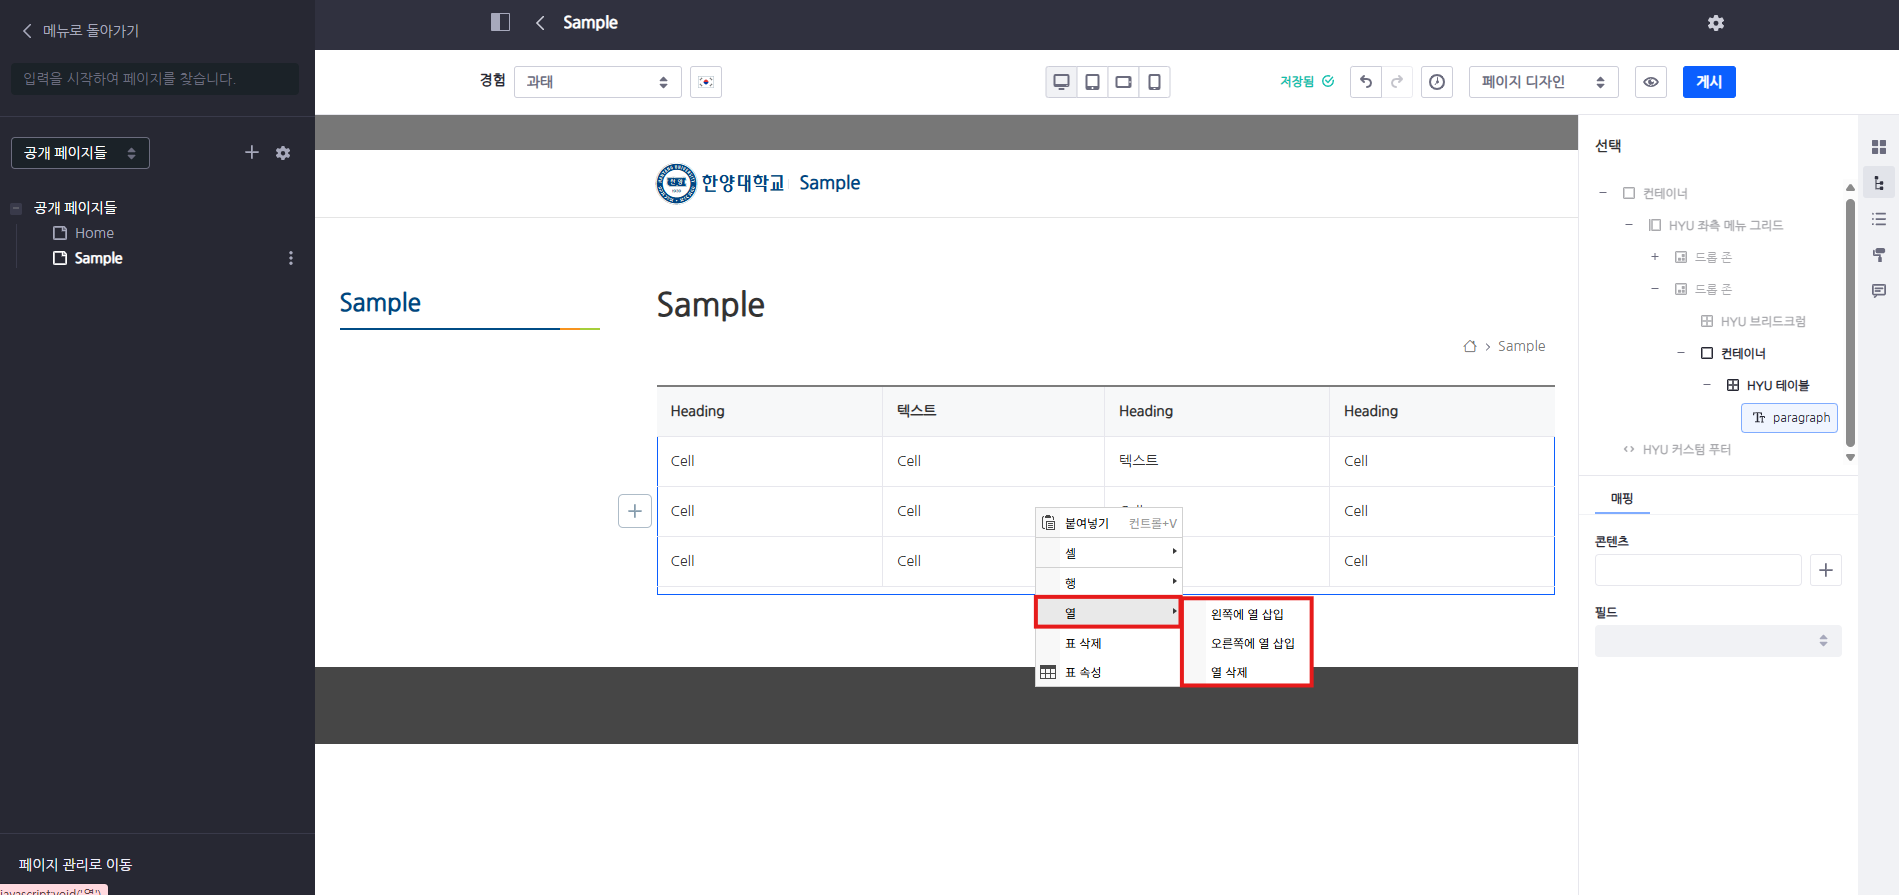The image size is (1899, 895).
Task: Go back via 메뉴로 돌아가기
Action: click(80, 31)
